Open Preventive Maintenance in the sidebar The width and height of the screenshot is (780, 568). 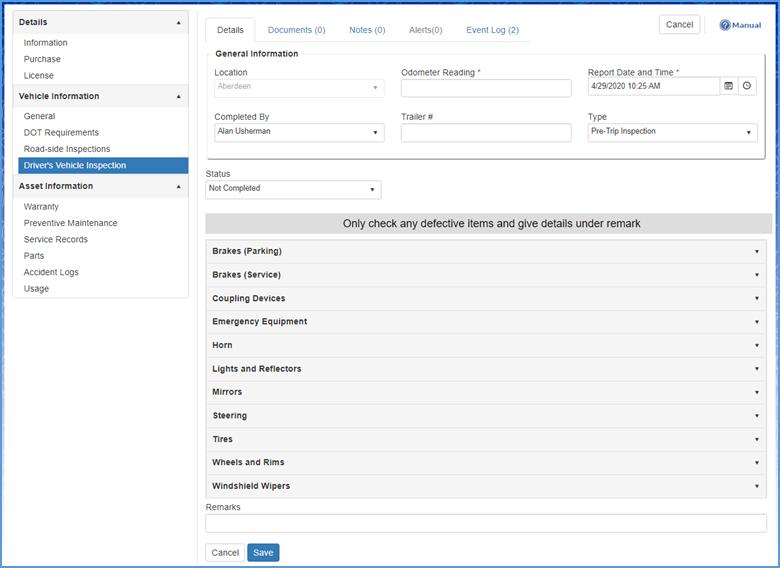tap(70, 223)
